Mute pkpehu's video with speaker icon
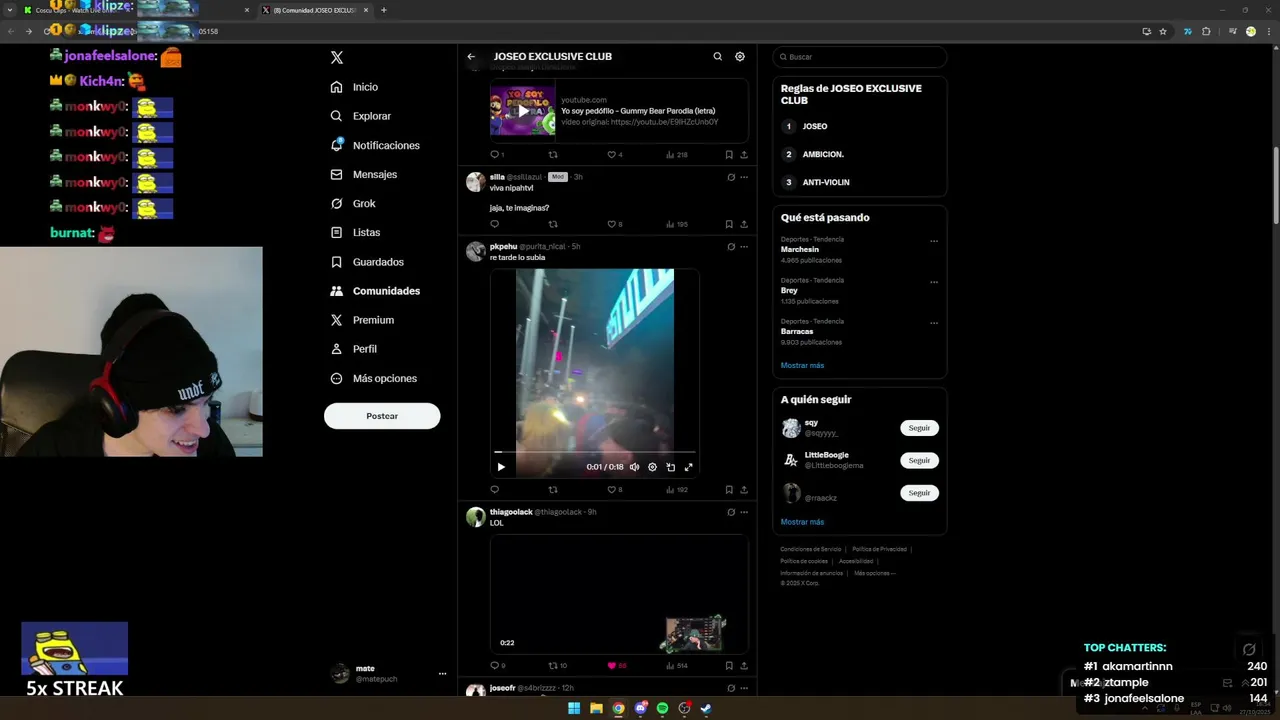Screen dimensions: 1280x720 click(x=634, y=467)
